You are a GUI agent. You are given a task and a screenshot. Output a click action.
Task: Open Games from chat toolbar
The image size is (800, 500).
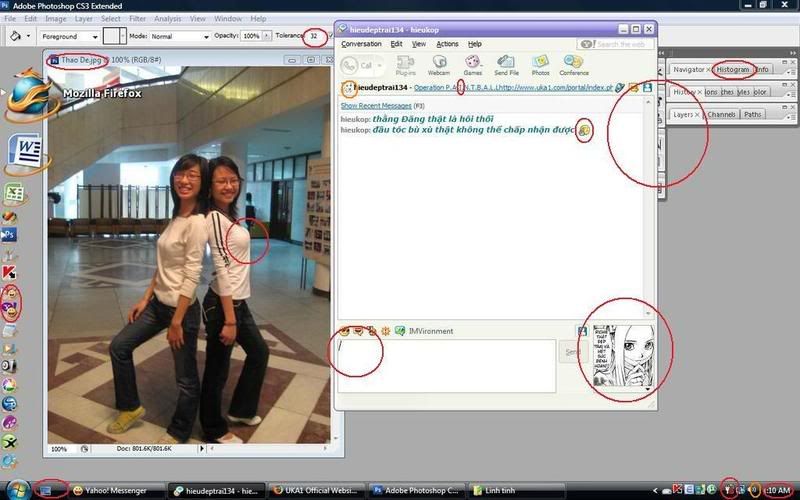click(x=472, y=65)
